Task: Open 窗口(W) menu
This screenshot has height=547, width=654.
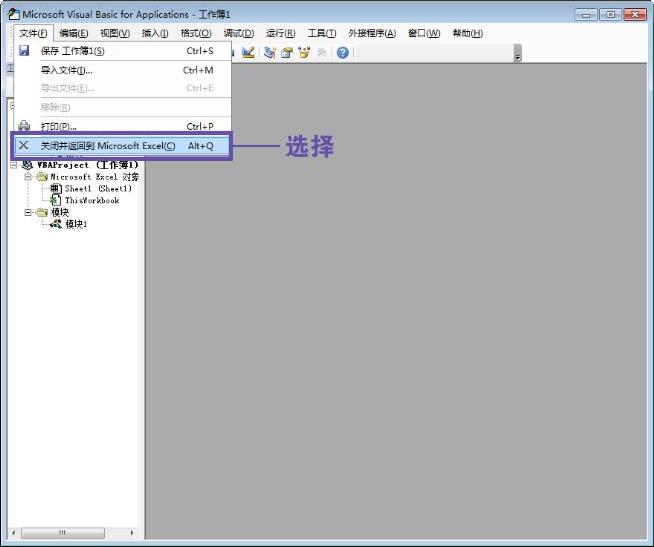Action: coord(424,33)
